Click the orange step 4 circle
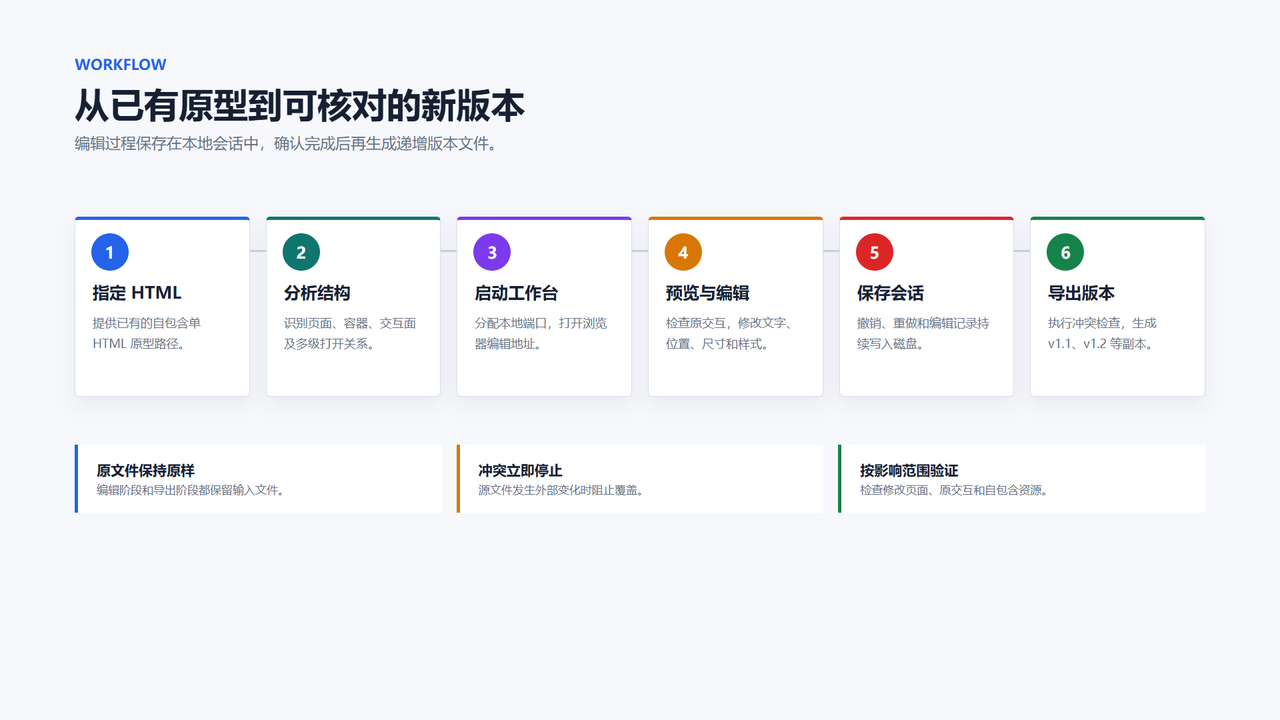The image size is (1280, 720). click(683, 252)
